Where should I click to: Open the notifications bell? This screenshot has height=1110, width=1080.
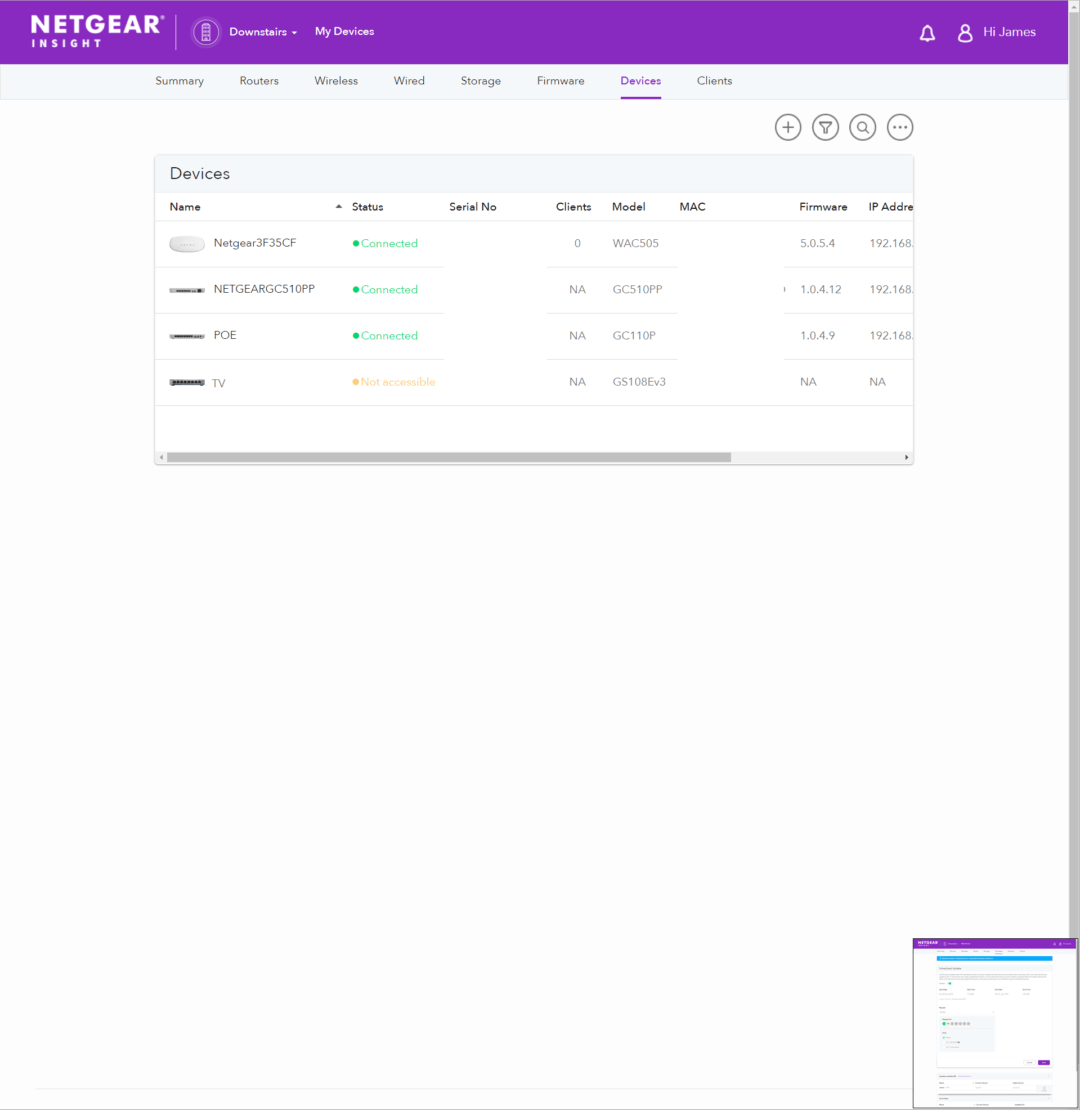point(927,32)
